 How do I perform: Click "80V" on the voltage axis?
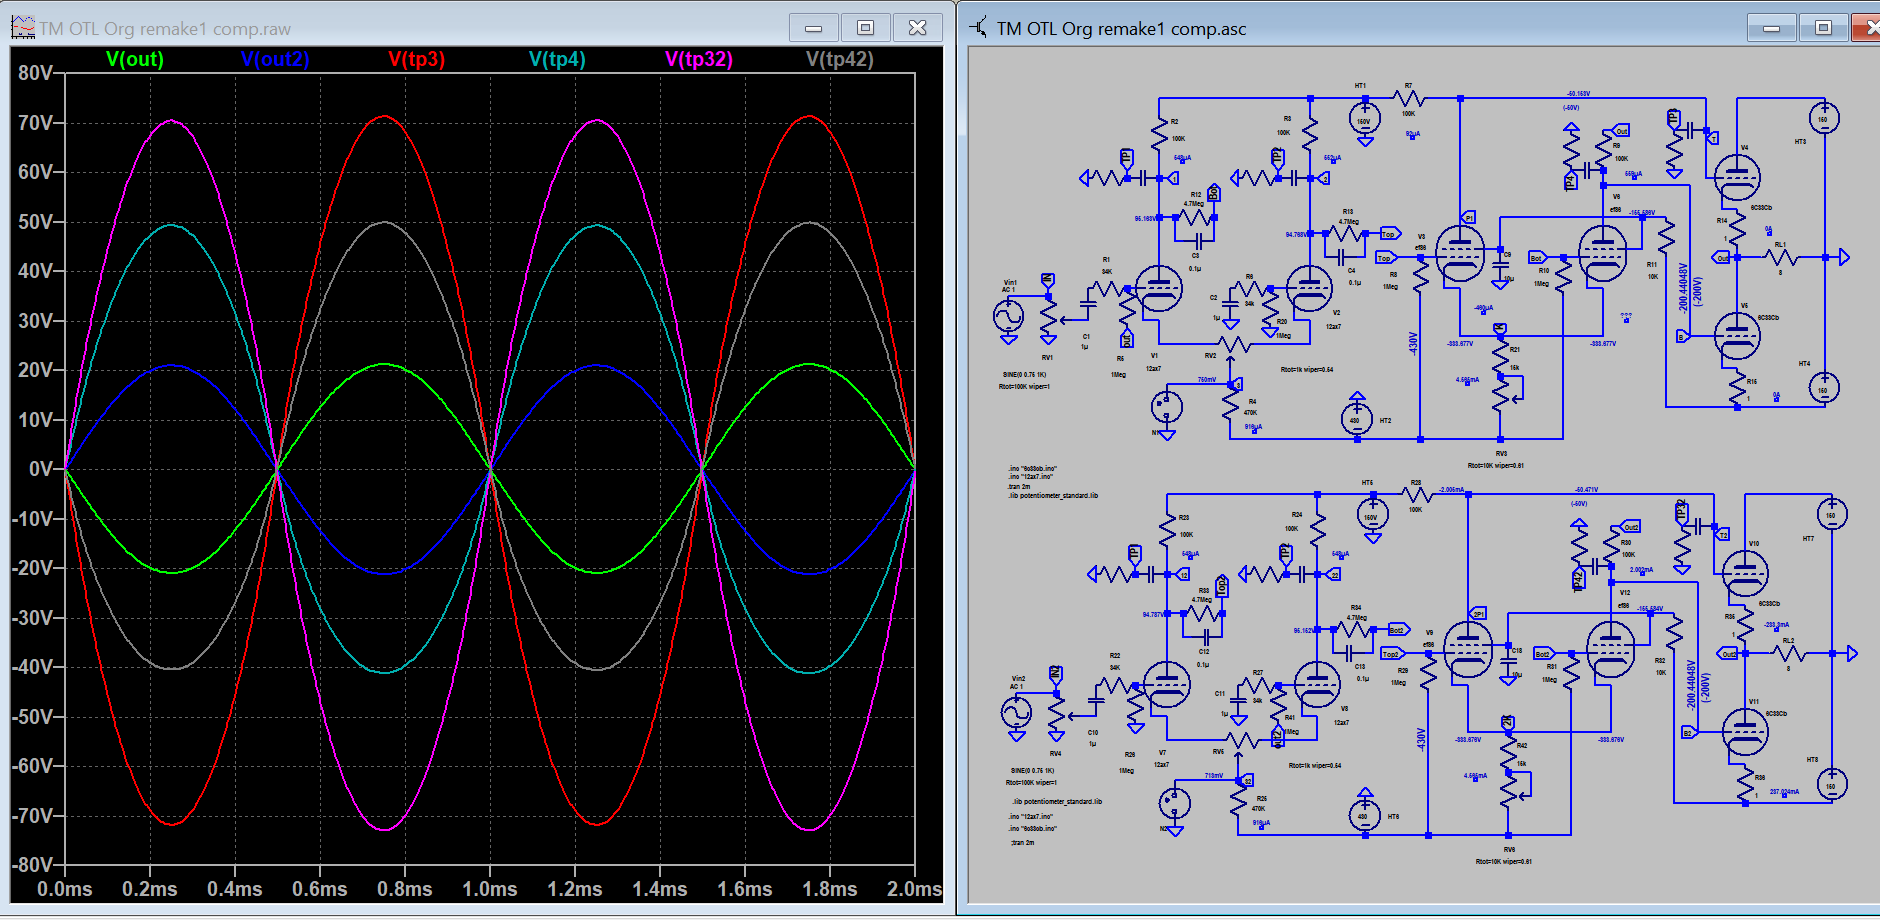coord(35,73)
